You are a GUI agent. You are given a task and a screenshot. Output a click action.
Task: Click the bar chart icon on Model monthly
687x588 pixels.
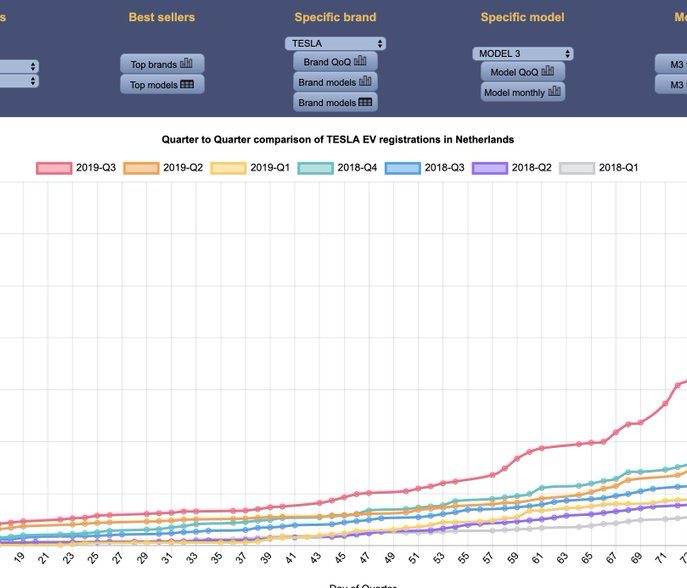pos(554,91)
